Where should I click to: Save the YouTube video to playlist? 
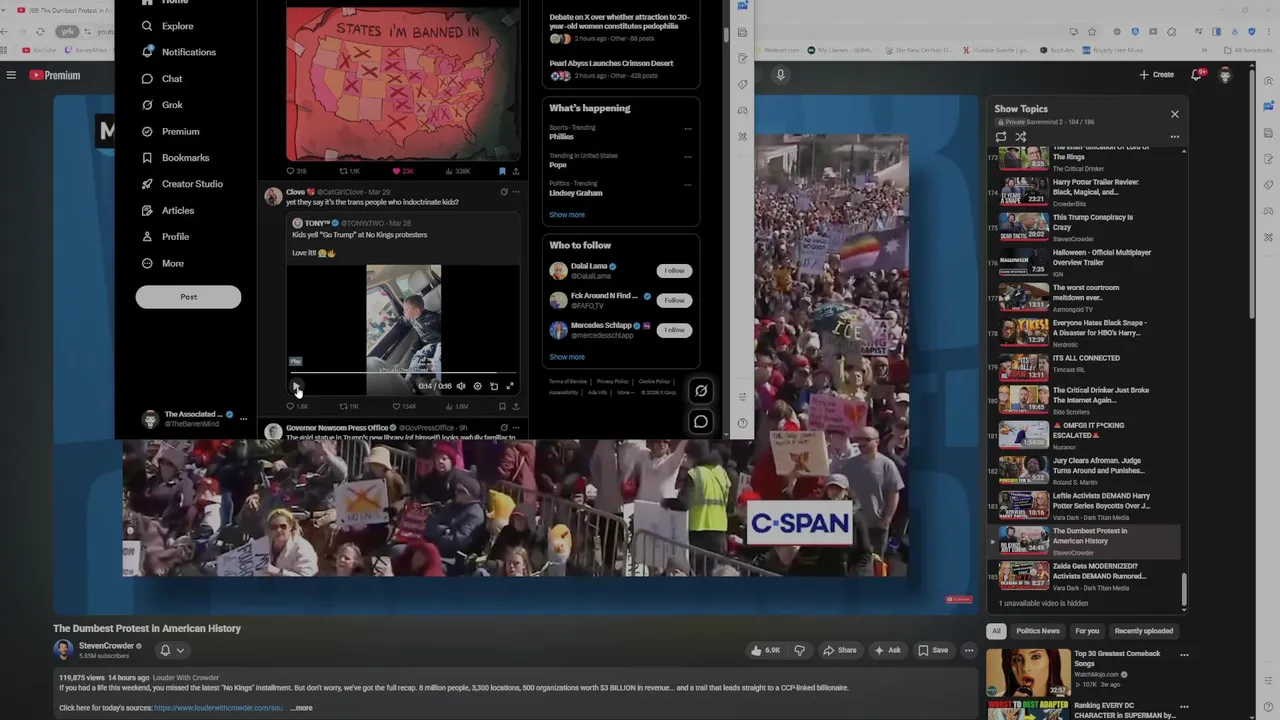(933, 650)
